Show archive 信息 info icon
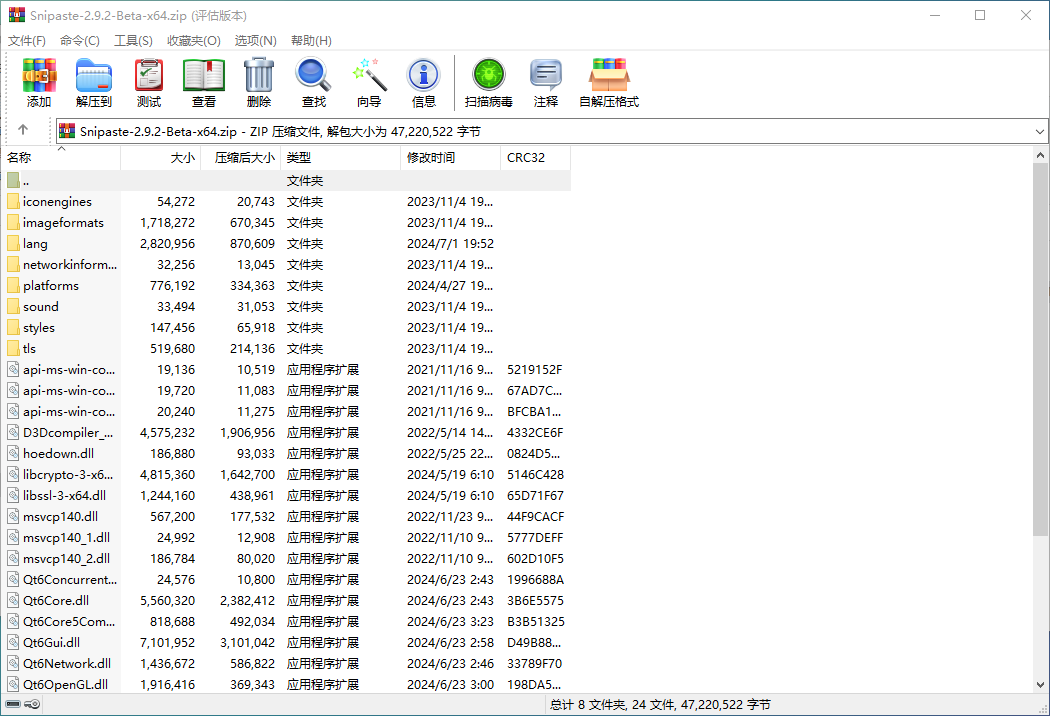The image size is (1050, 716). click(x=423, y=74)
